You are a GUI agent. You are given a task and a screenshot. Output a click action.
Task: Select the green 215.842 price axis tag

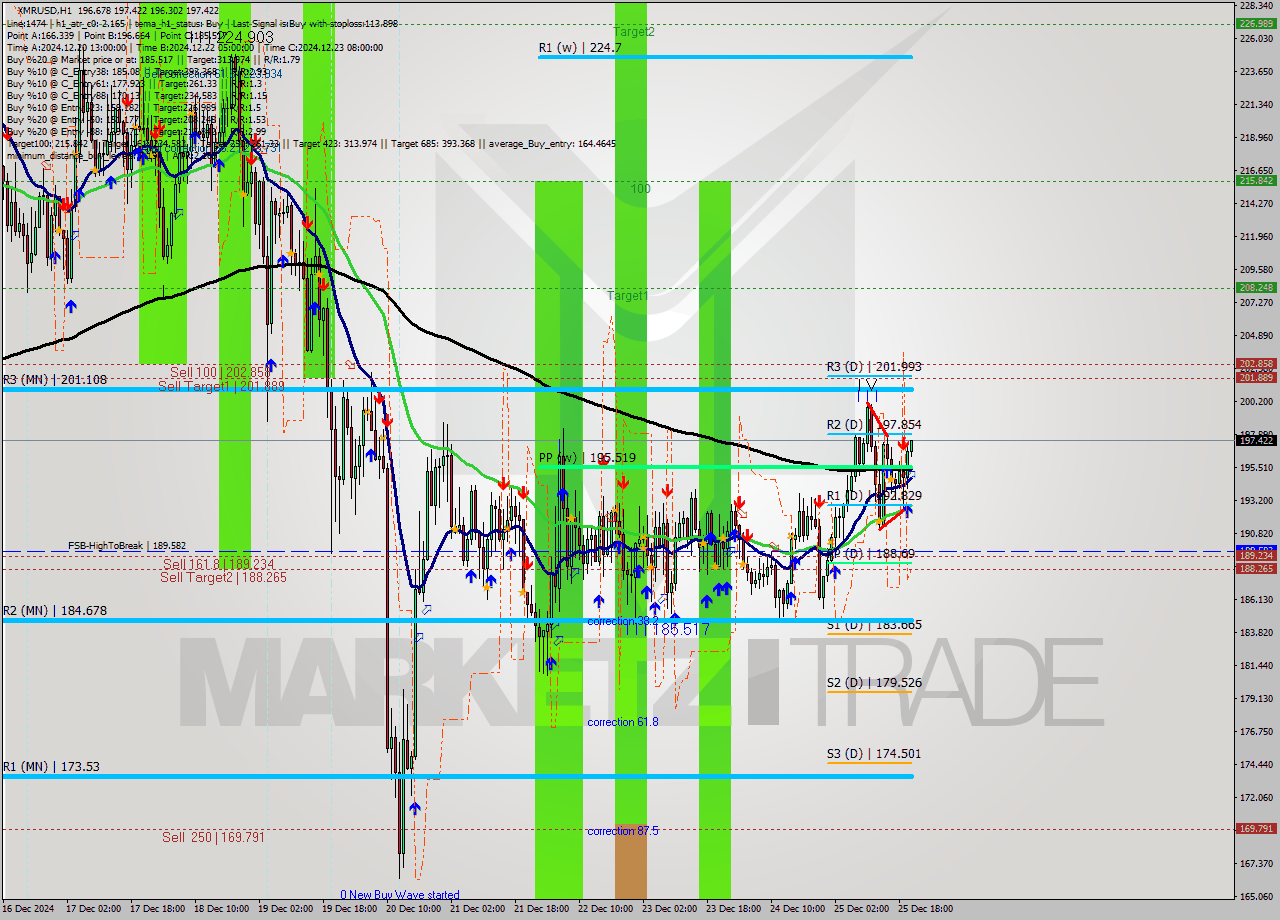tap(1256, 181)
